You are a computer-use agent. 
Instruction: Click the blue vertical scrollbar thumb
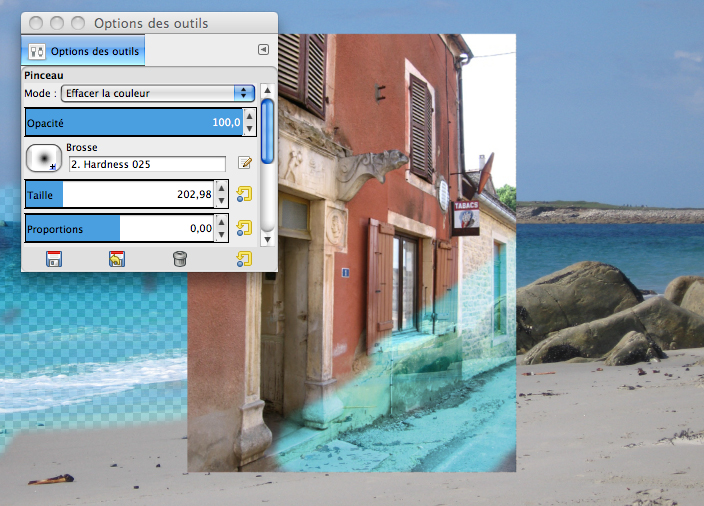coord(268,131)
